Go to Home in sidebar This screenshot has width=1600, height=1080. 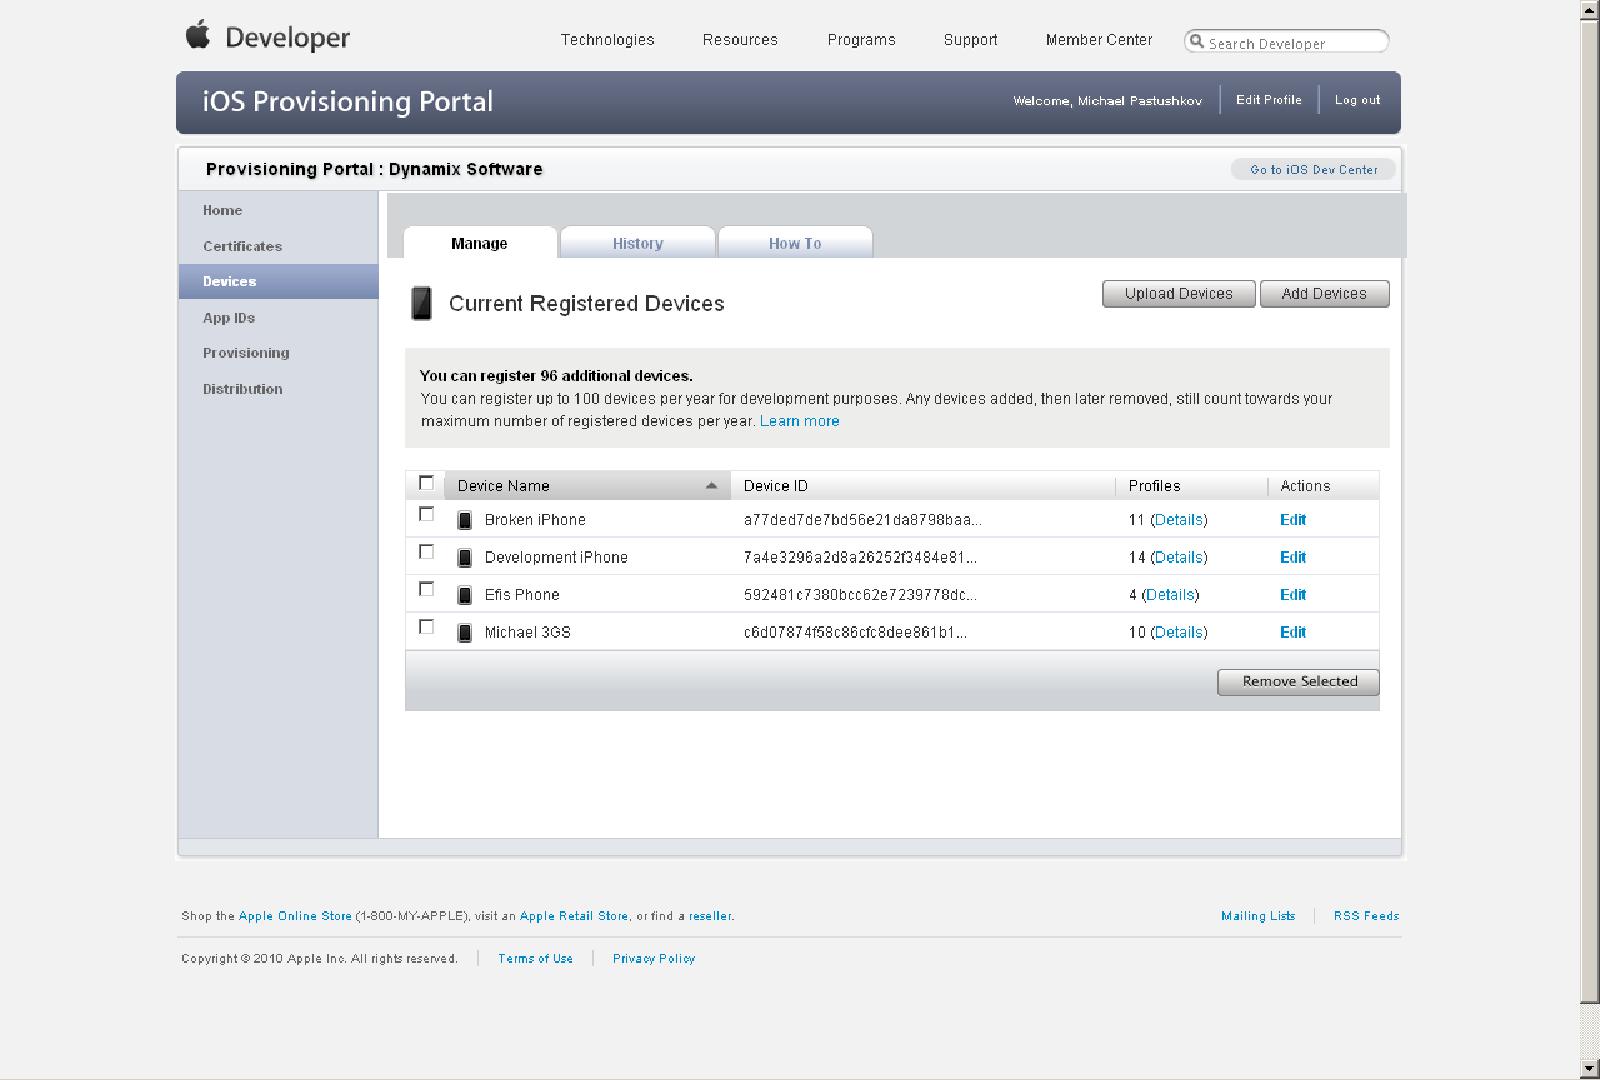pyautogui.click(x=222, y=210)
